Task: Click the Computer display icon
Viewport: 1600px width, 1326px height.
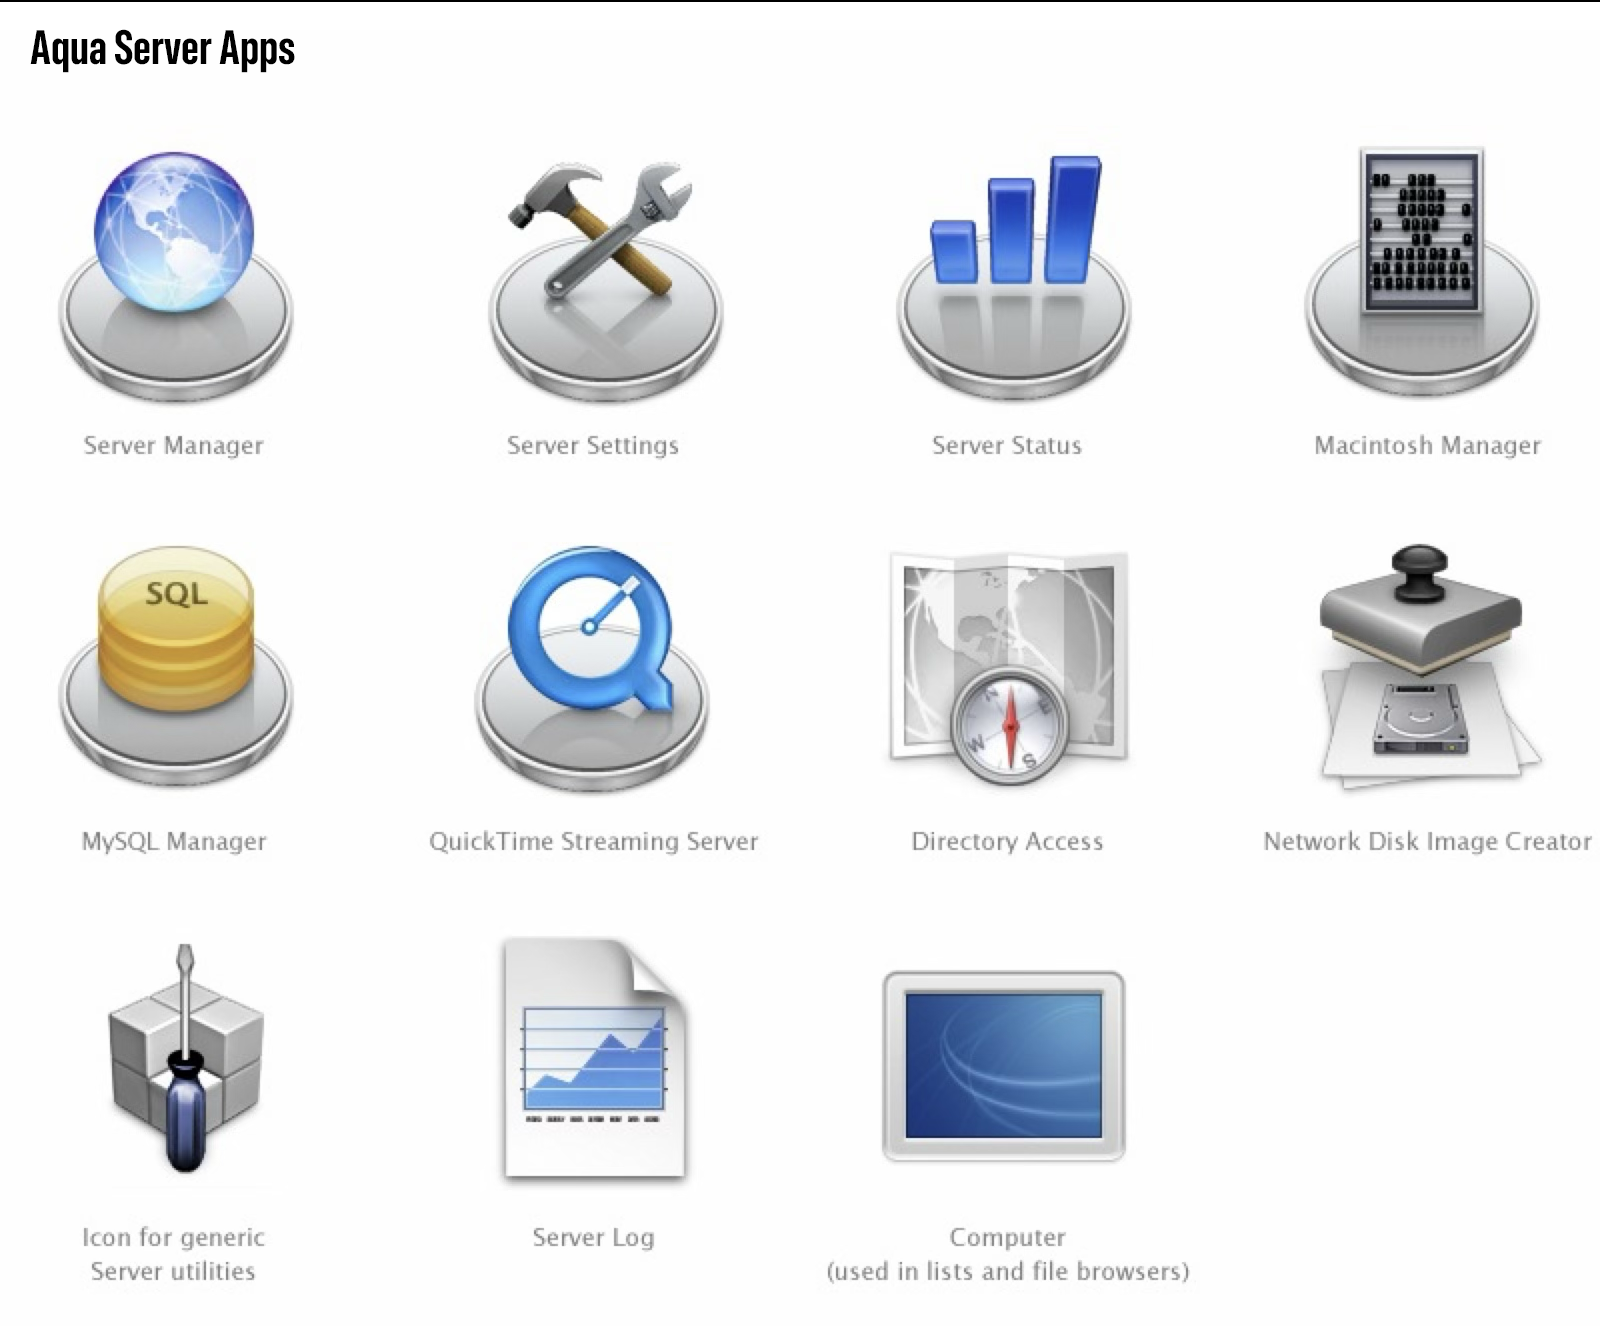Action: point(1004,1066)
